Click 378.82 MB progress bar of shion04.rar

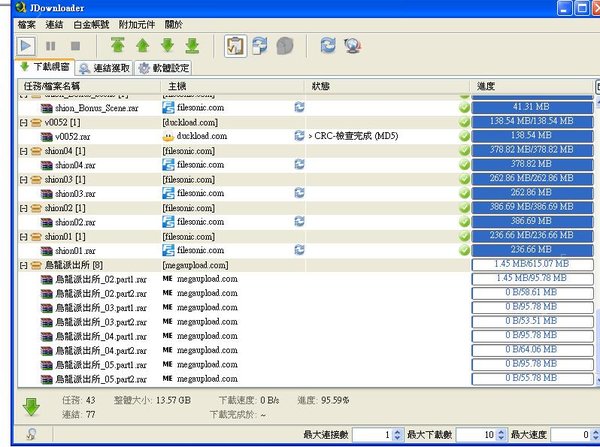[x=533, y=164]
